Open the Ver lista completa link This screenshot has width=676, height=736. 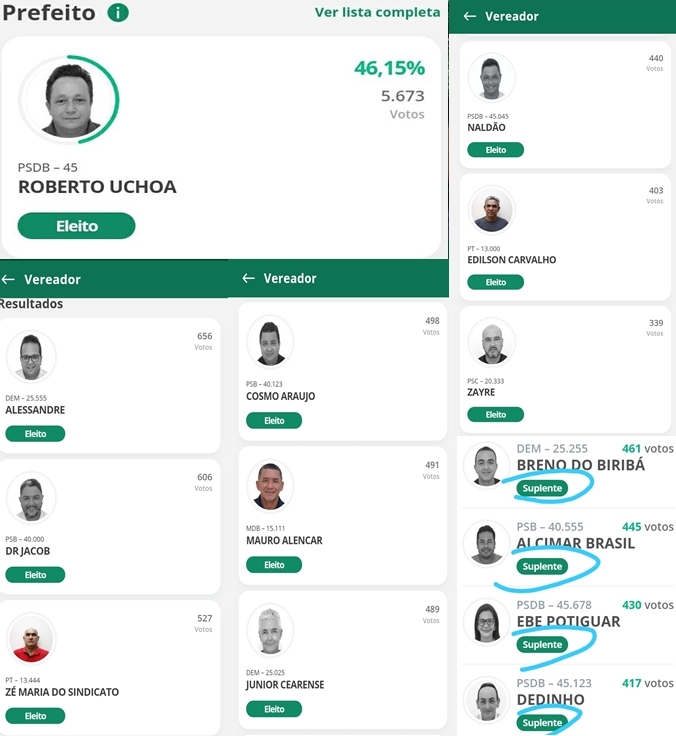[x=377, y=13]
